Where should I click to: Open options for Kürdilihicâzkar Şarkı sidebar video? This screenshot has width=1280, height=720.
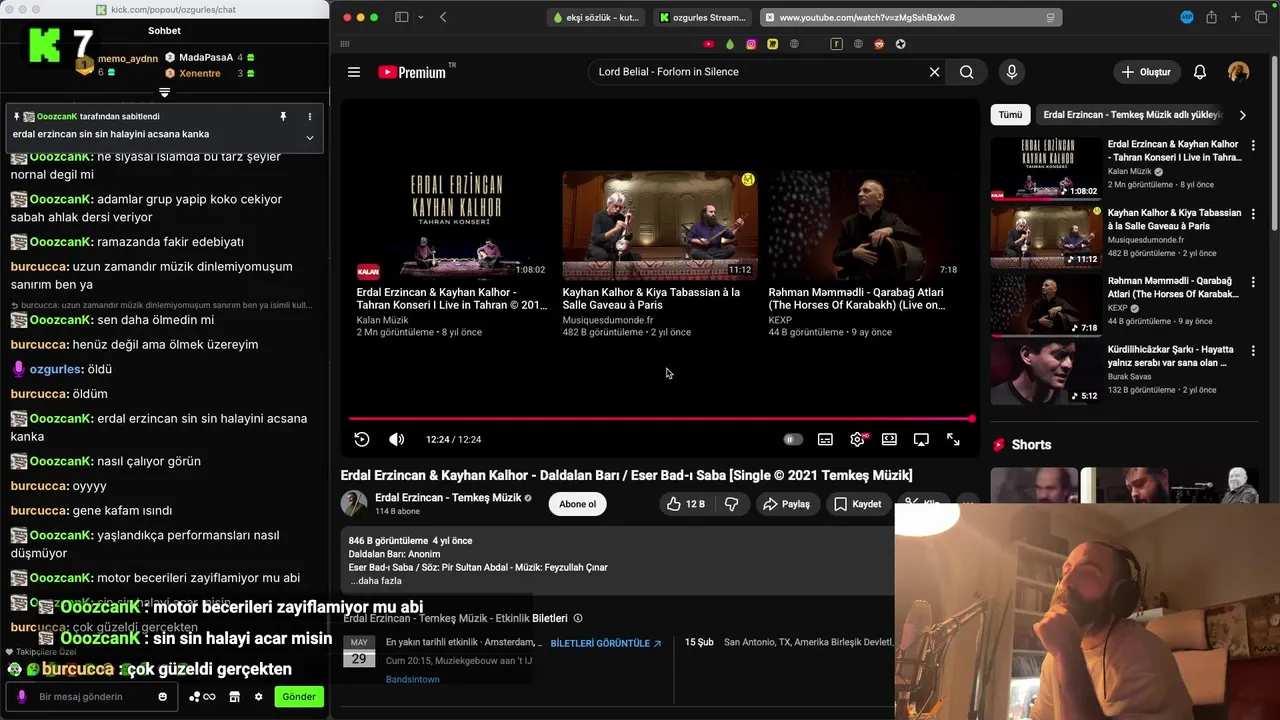tap(1253, 351)
